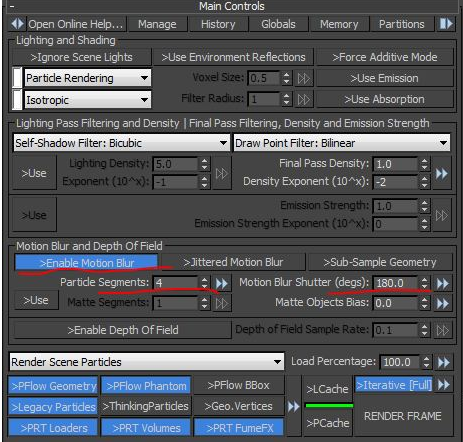Click the Lighting Density value field
463x442 pixels.
176,164
